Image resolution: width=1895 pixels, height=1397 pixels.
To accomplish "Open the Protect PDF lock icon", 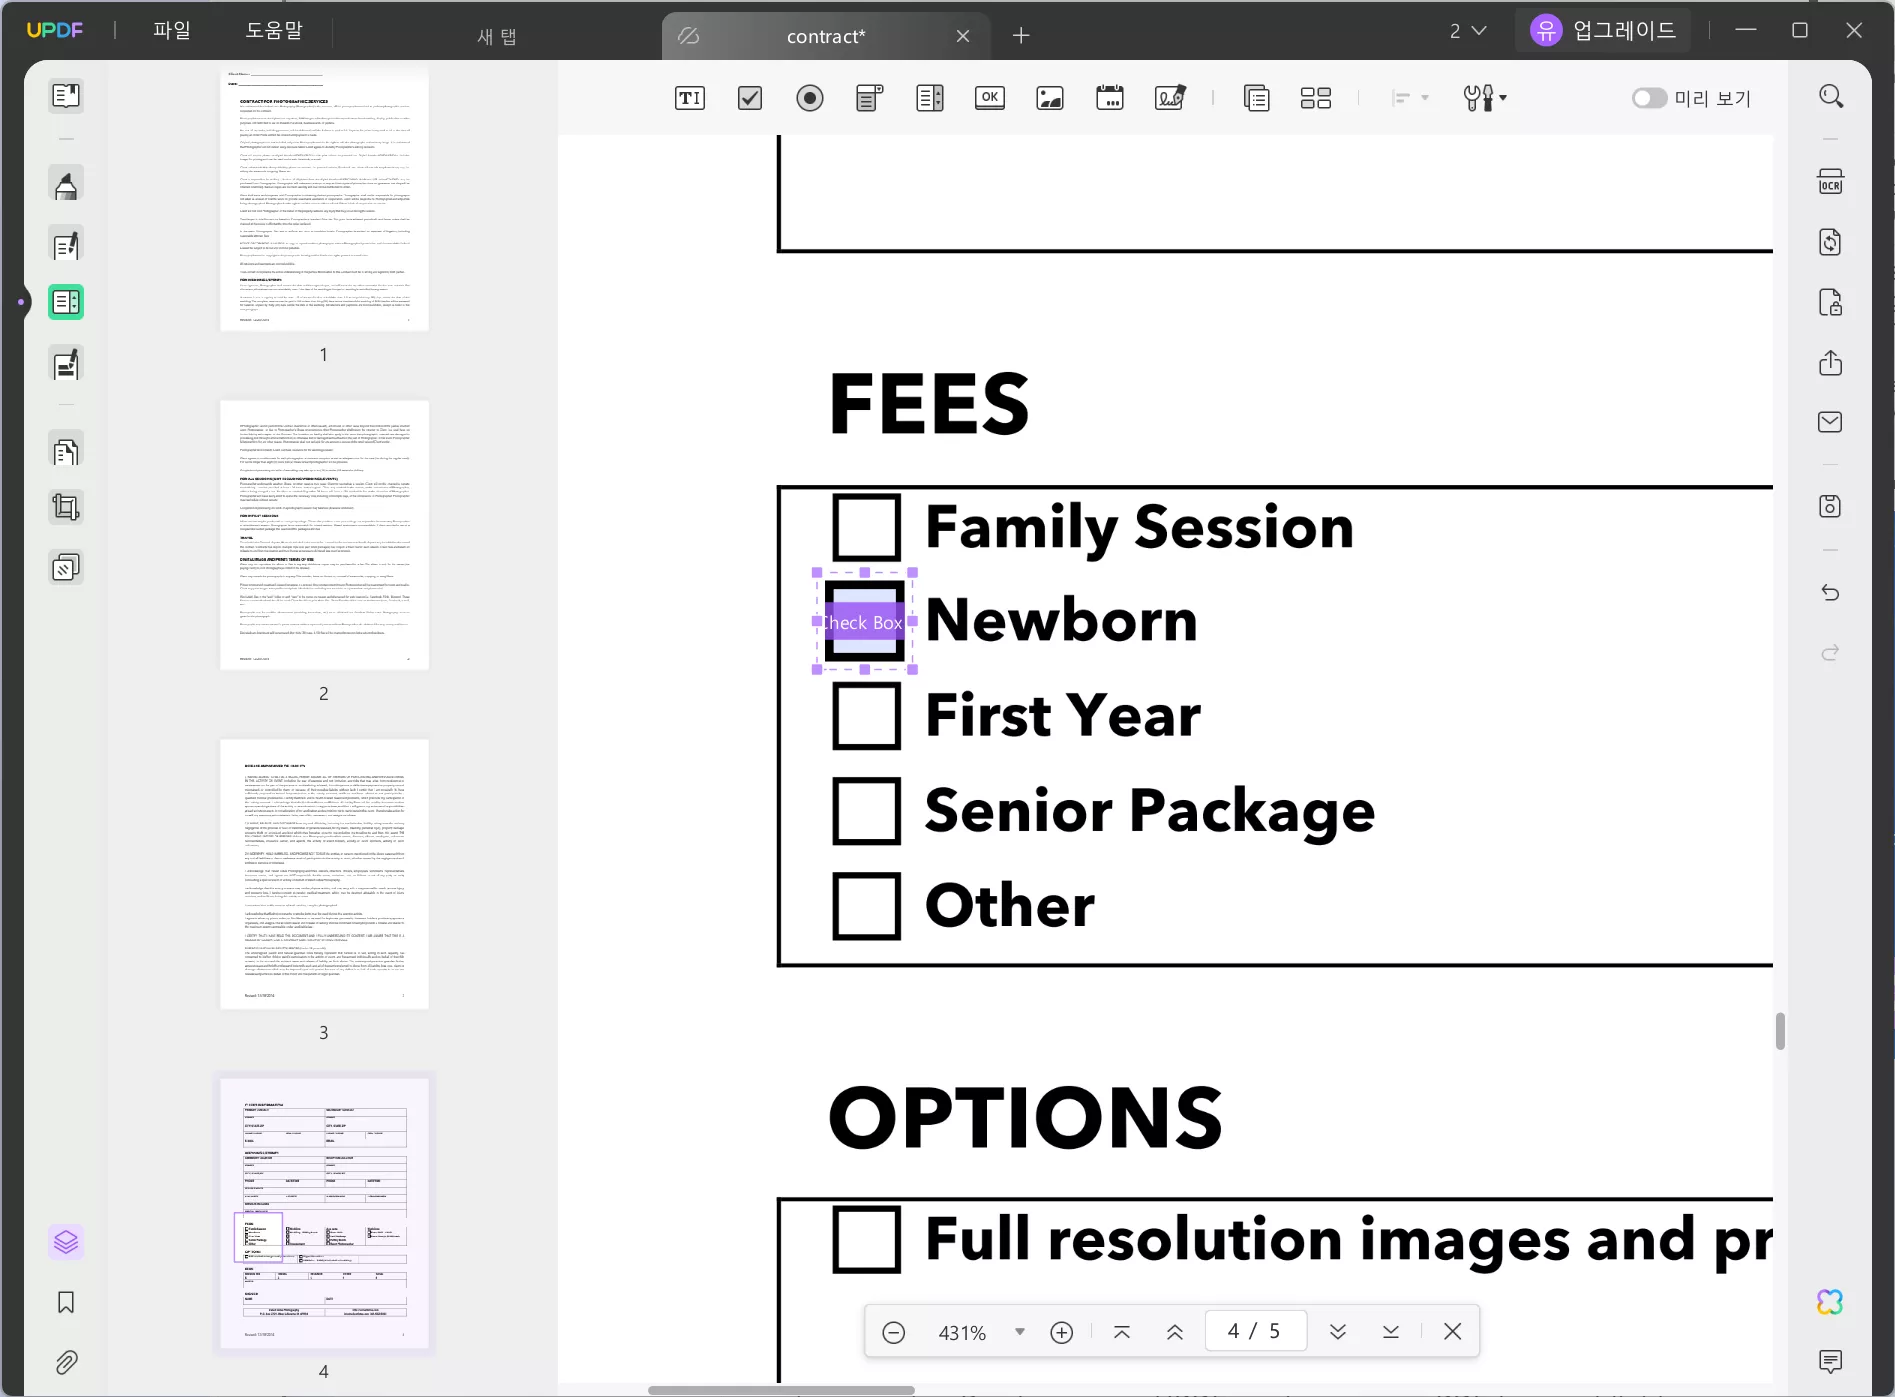I will coord(1830,302).
